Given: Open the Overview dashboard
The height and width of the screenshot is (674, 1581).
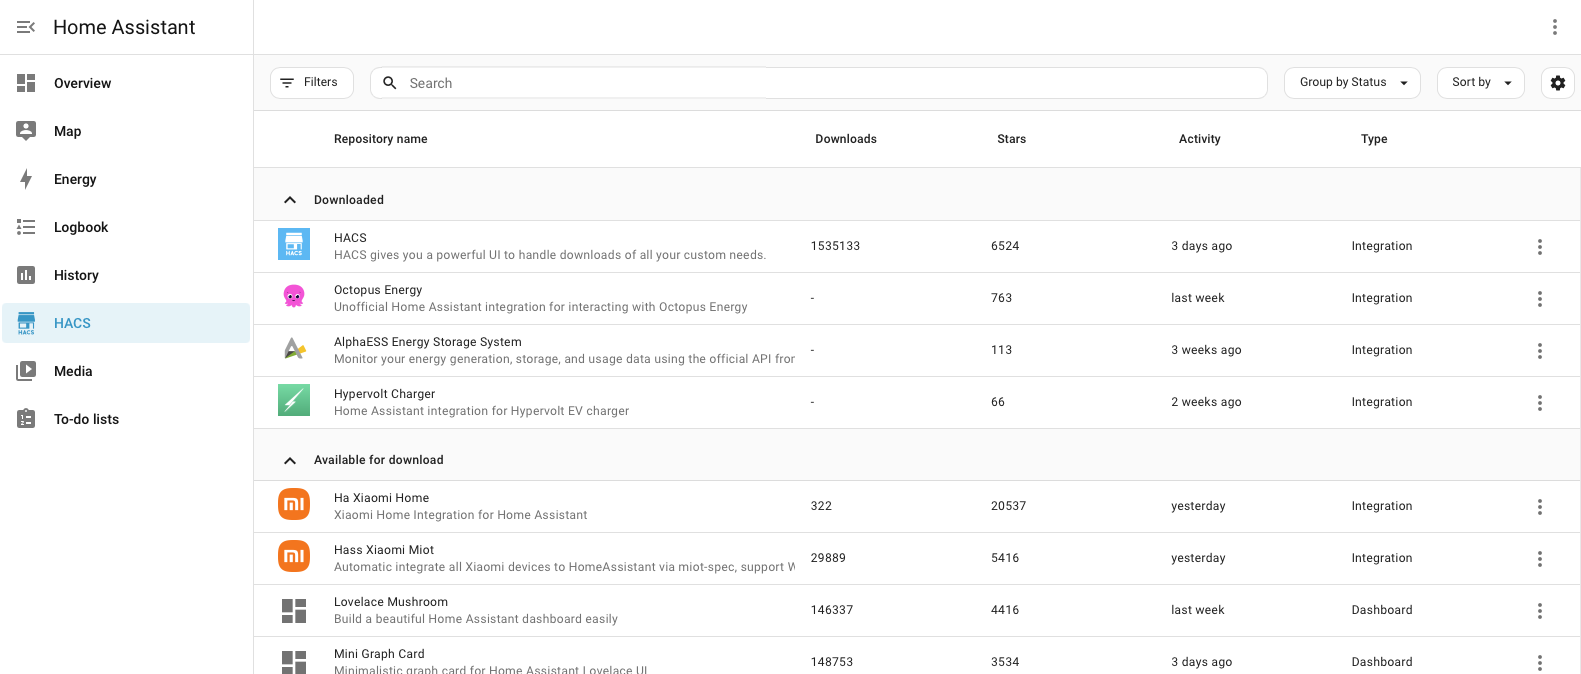Looking at the screenshot, I should coord(126,83).
